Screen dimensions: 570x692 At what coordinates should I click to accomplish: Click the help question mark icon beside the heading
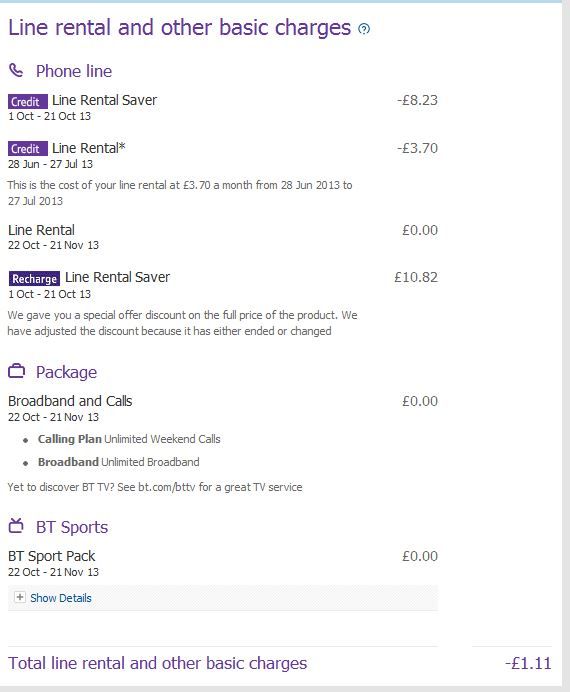(x=364, y=29)
